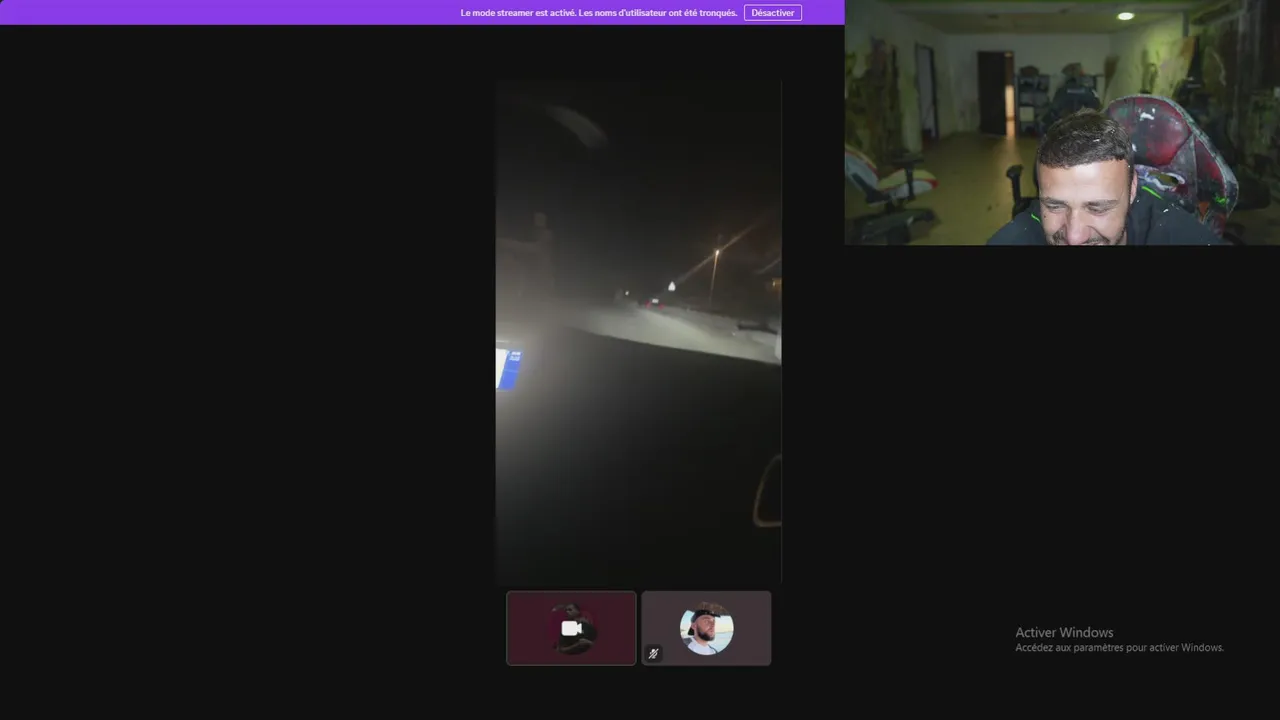Screen dimensions: 1280x720
Task: Click the streamer webcam overlay
Action: pos(1062,122)
